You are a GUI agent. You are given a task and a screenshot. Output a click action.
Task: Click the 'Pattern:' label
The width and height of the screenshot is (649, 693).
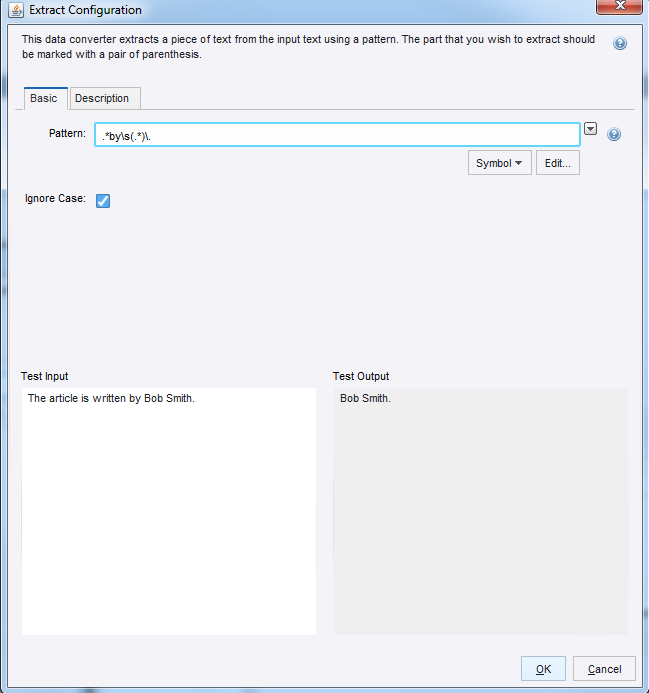click(67, 133)
